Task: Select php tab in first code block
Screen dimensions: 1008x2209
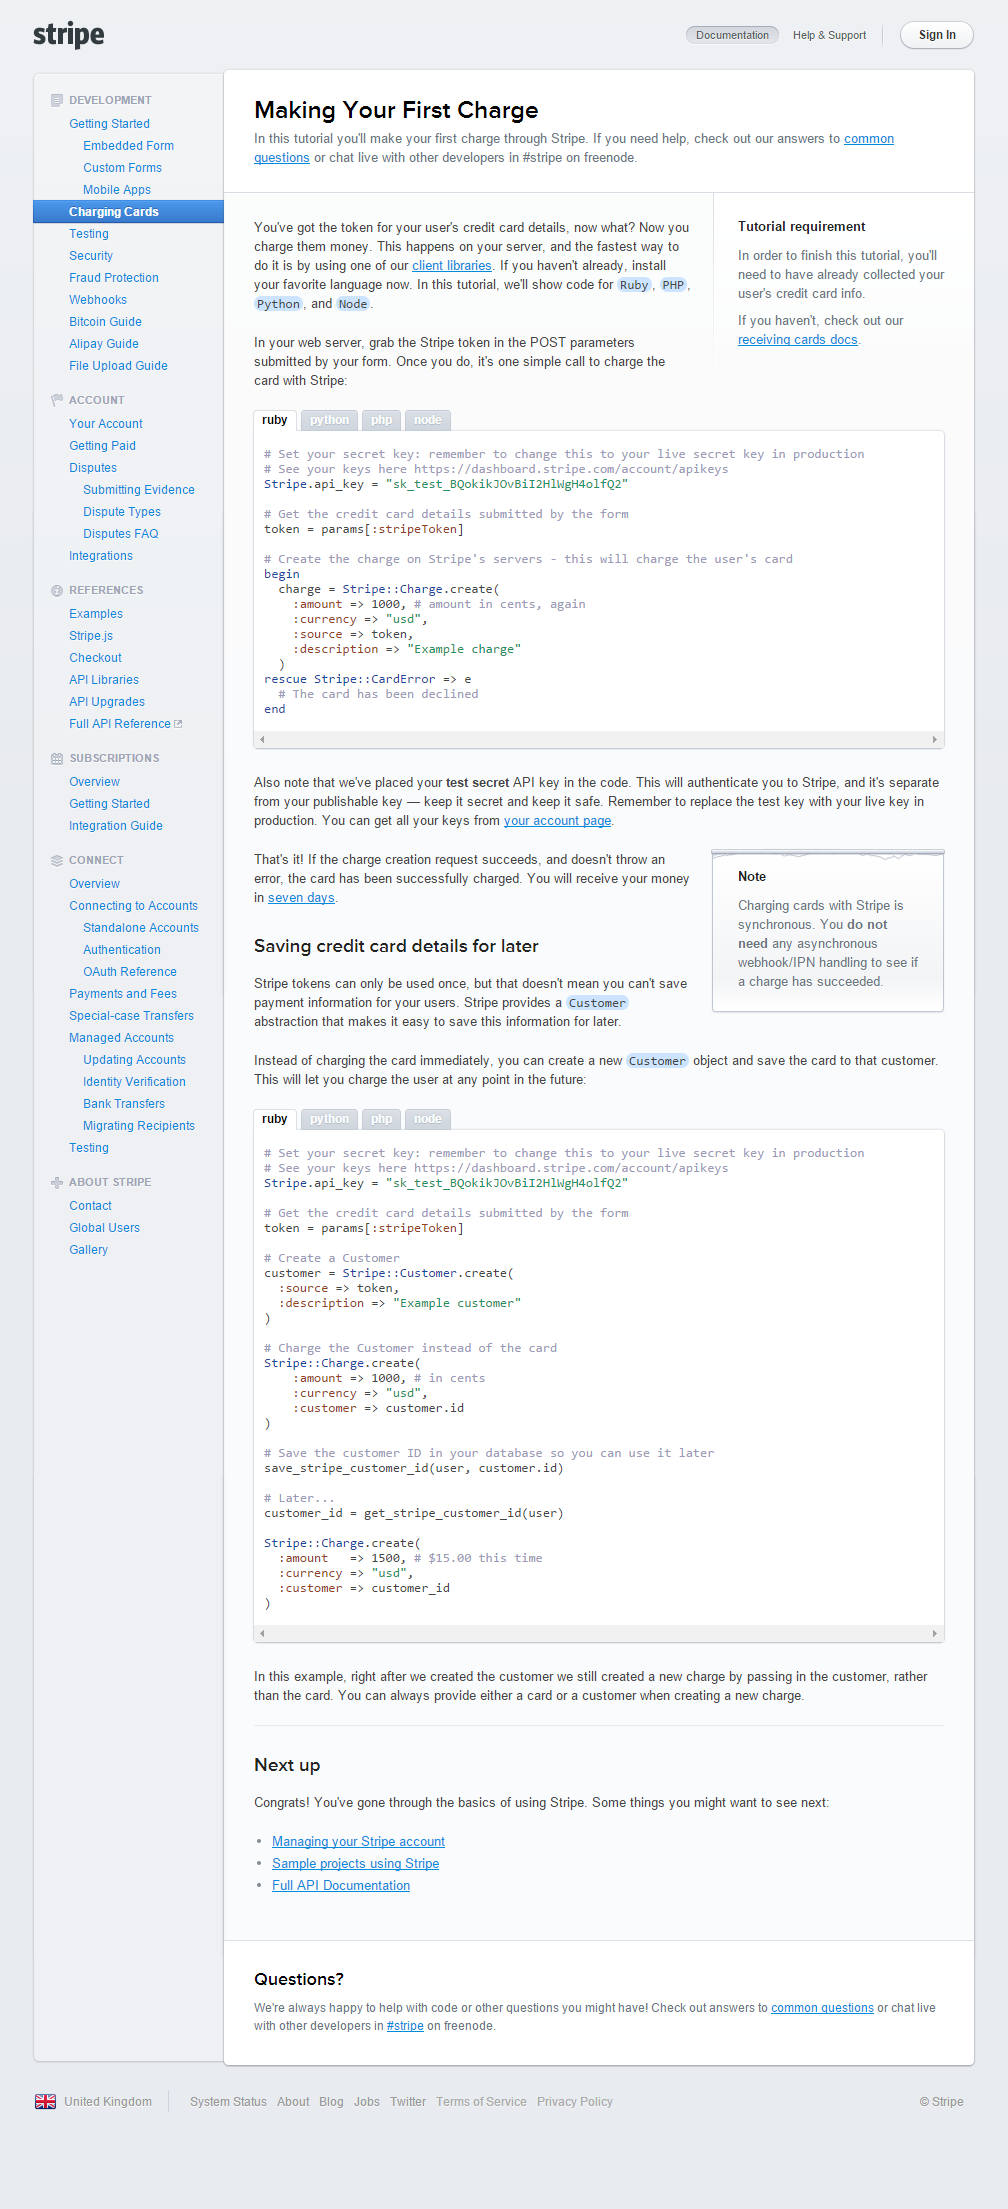Action: [x=381, y=420]
